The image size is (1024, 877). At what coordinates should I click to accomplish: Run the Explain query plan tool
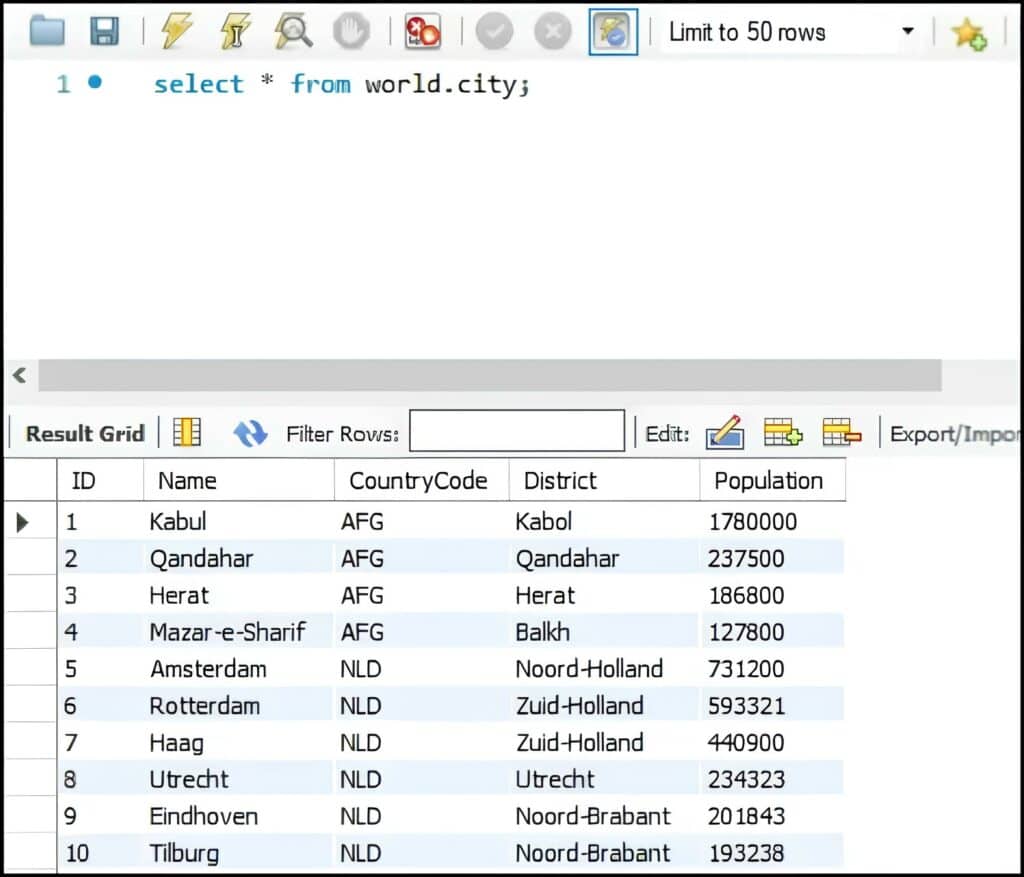pyautogui.click(x=291, y=31)
